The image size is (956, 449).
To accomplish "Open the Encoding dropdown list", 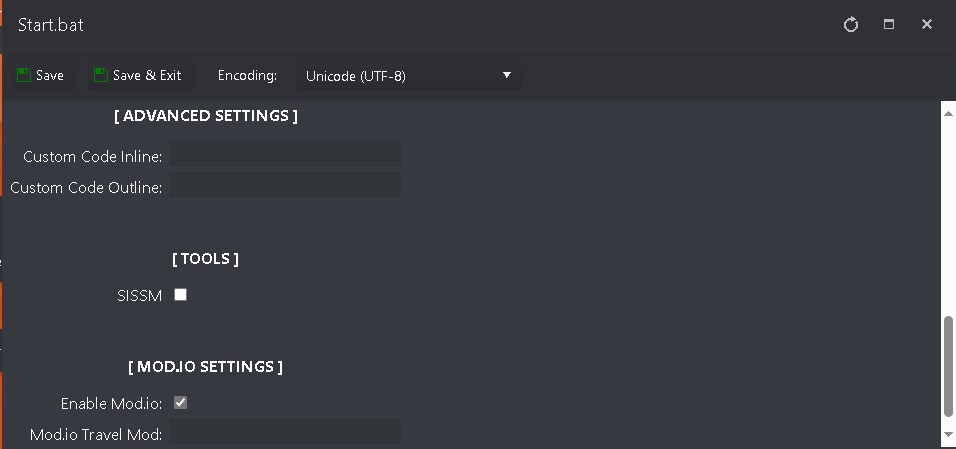I will pos(409,76).
